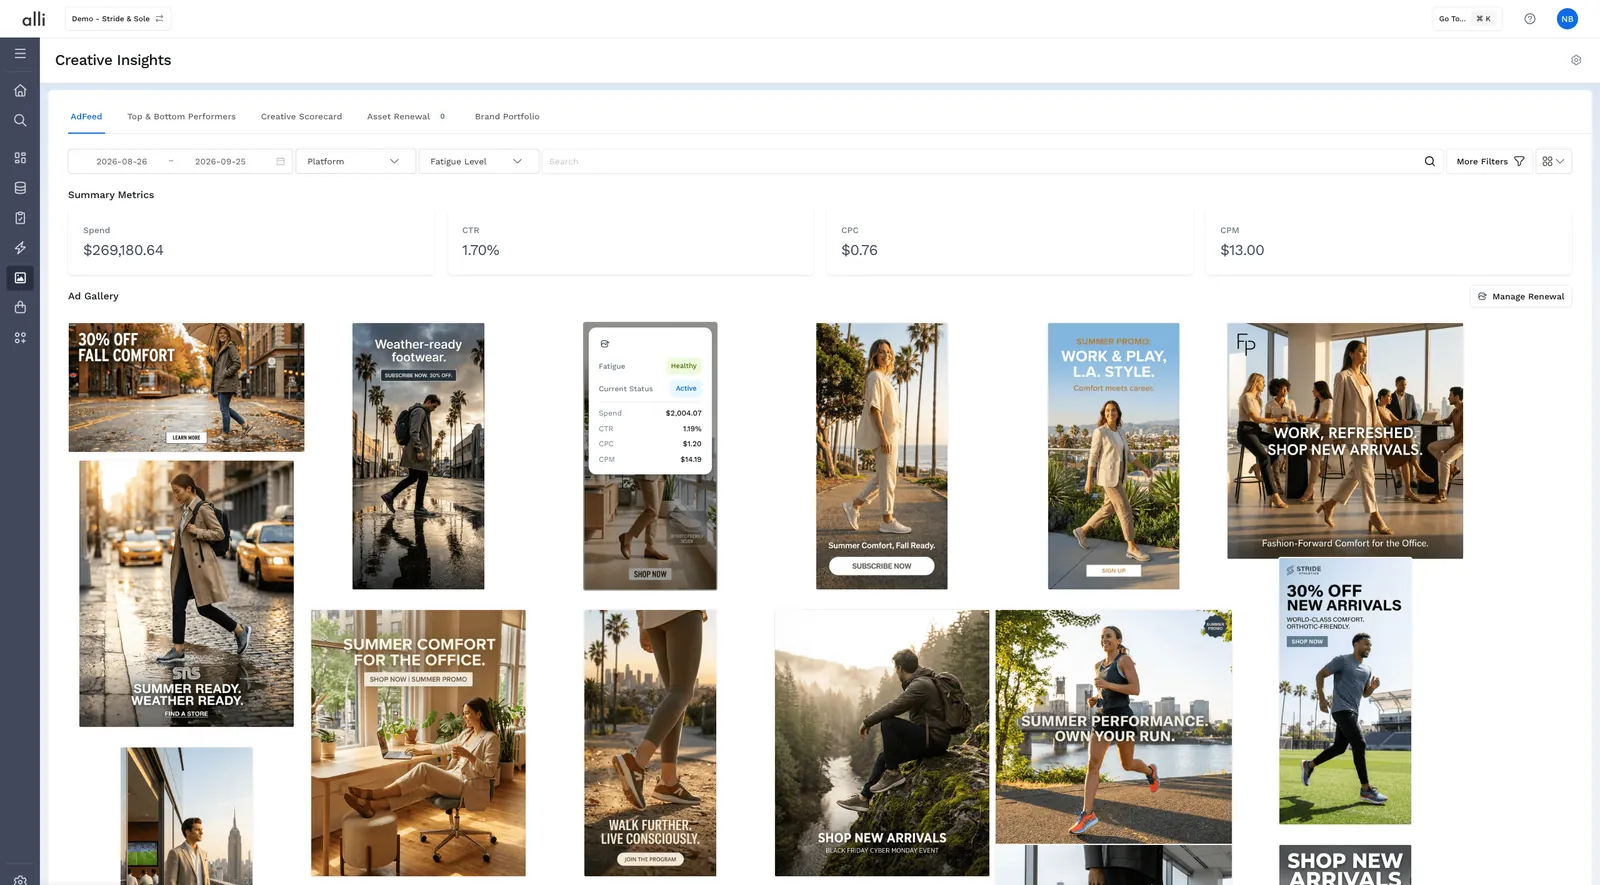1600x885 pixels.
Task: Select the 30% OFF Fall Comfort ad thumbnail
Action: click(186, 387)
